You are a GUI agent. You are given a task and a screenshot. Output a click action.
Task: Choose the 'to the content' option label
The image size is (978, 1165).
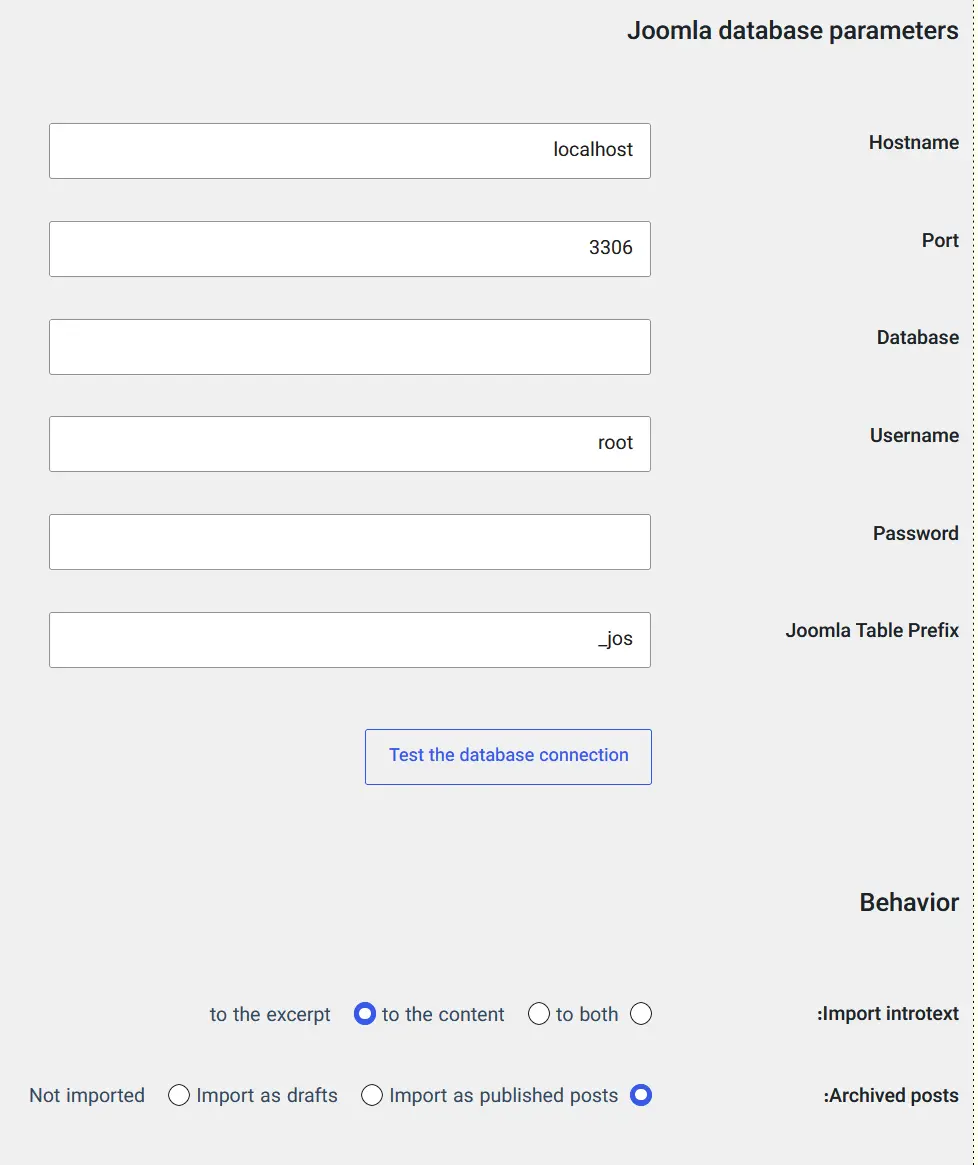pos(443,1014)
